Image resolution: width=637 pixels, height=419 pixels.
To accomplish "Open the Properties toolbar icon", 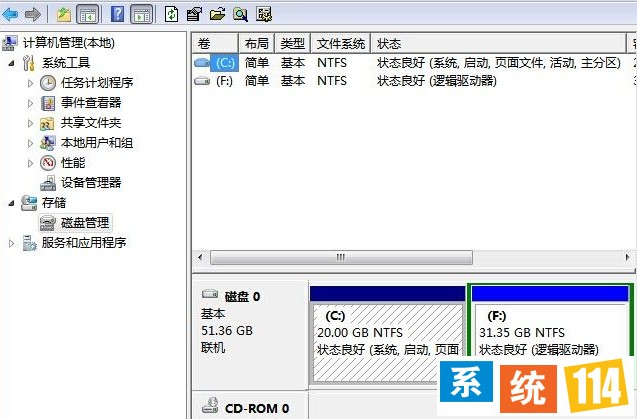I will tap(194, 14).
